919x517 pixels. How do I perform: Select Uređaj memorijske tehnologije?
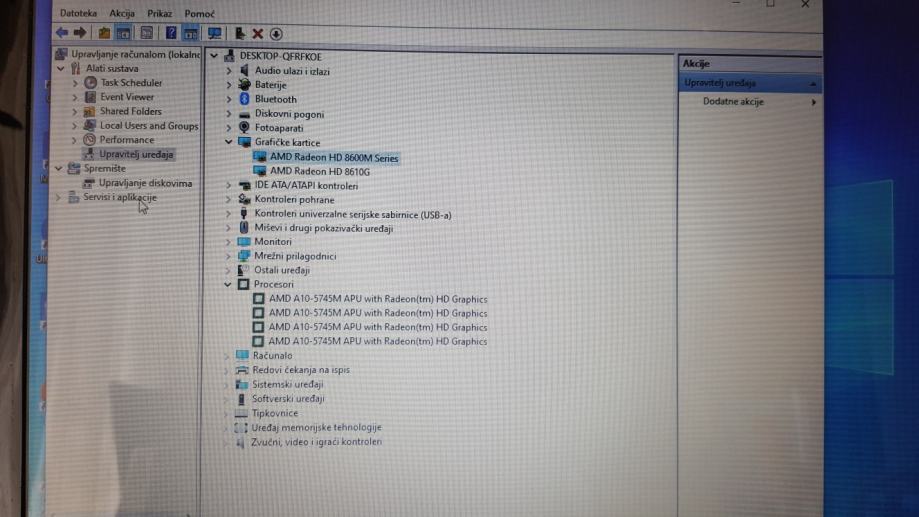point(316,427)
